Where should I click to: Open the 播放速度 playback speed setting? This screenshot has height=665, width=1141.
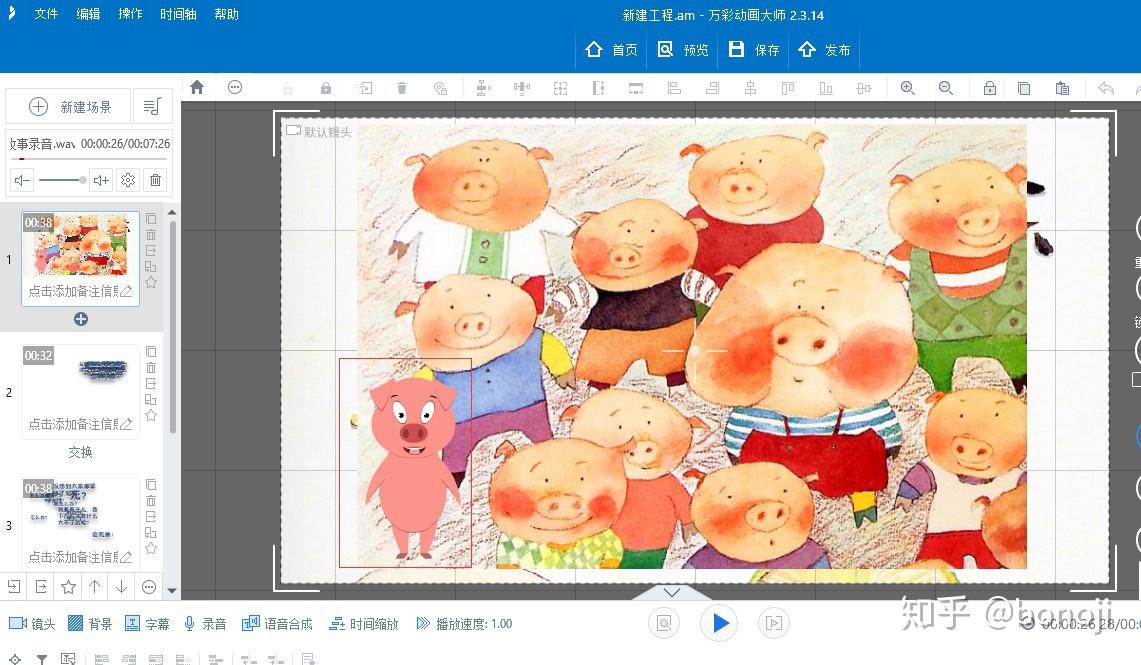coord(464,624)
